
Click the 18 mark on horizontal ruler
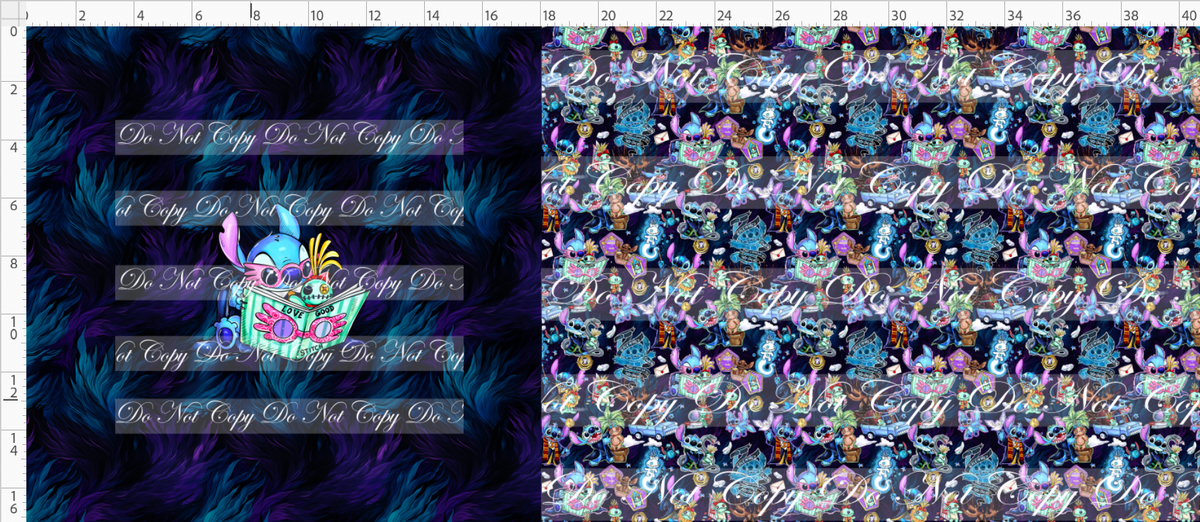tap(549, 17)
